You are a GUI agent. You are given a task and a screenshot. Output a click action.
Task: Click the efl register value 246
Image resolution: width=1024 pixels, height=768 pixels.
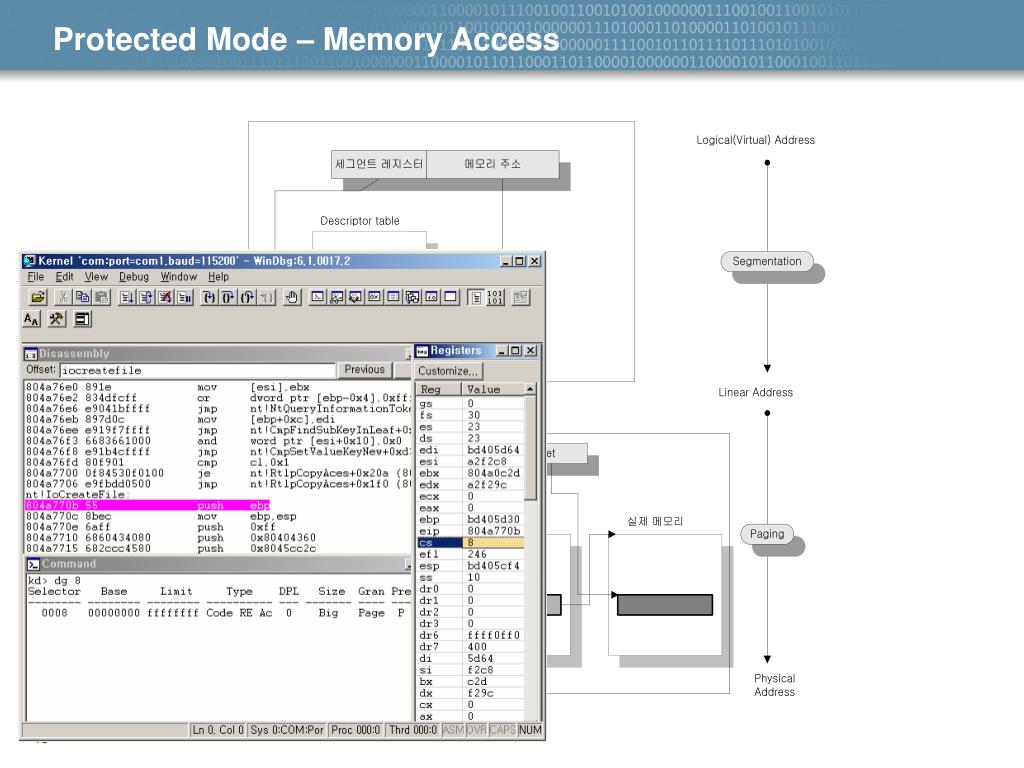tap(477, 554)
